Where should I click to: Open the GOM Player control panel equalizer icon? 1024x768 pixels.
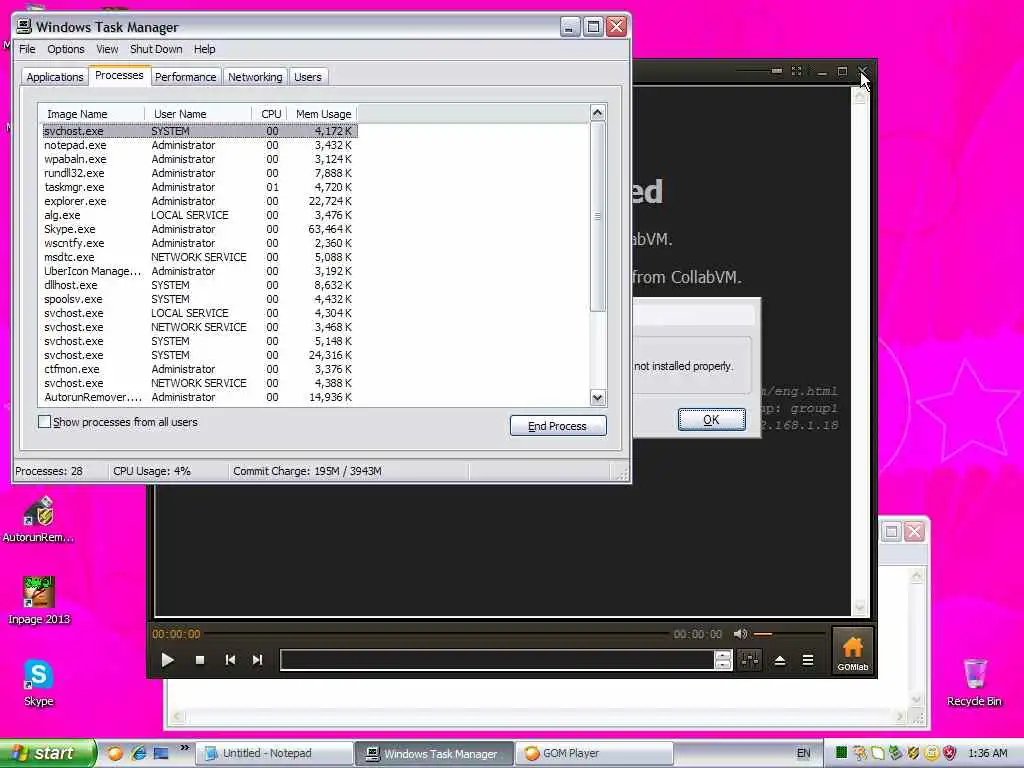[x=750, y=660]
